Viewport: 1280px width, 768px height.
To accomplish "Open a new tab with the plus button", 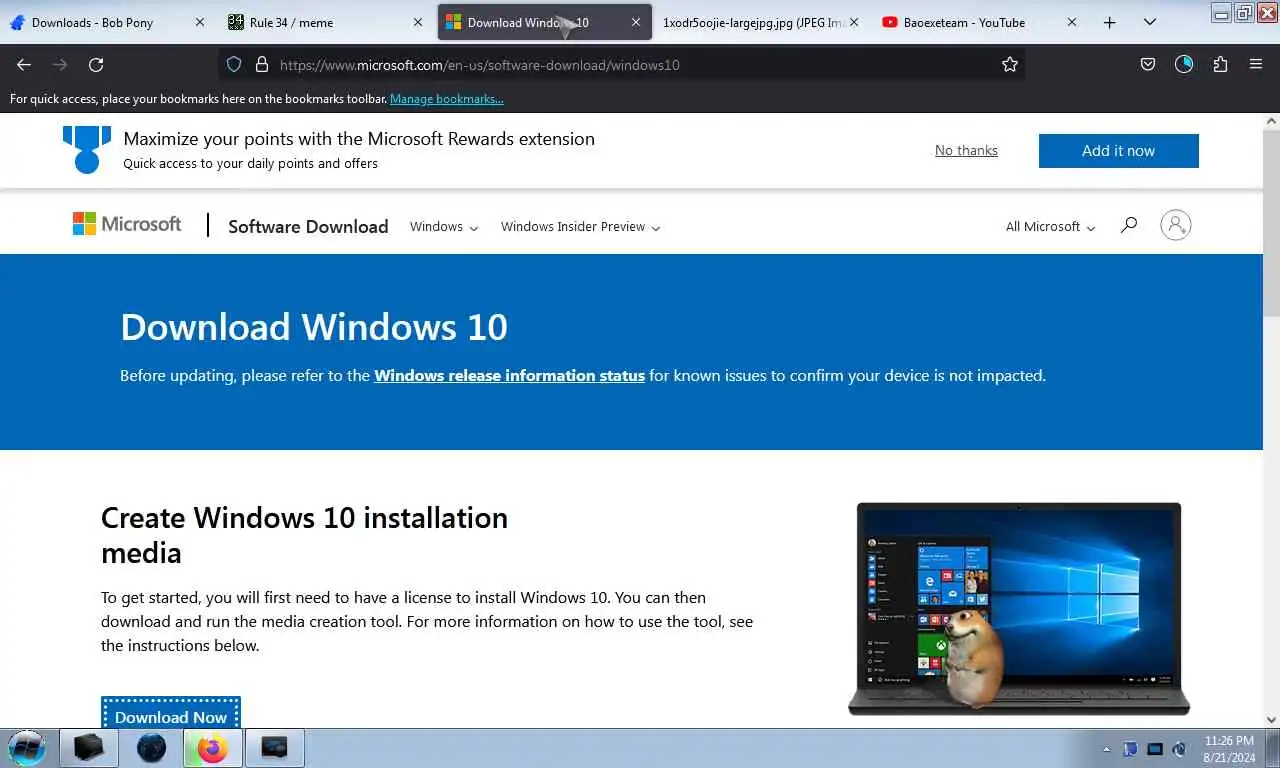I will coord(1109,22).
